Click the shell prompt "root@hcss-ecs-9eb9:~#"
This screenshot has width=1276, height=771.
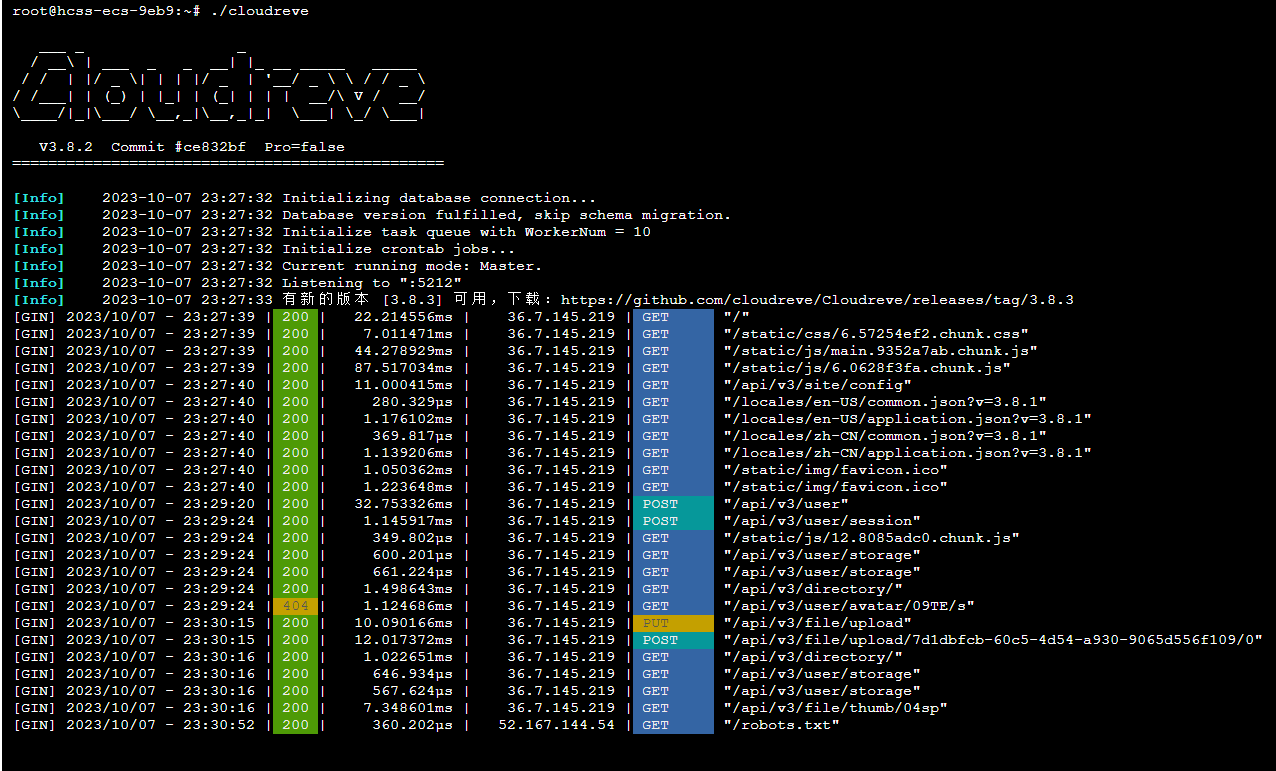[107, 11]
